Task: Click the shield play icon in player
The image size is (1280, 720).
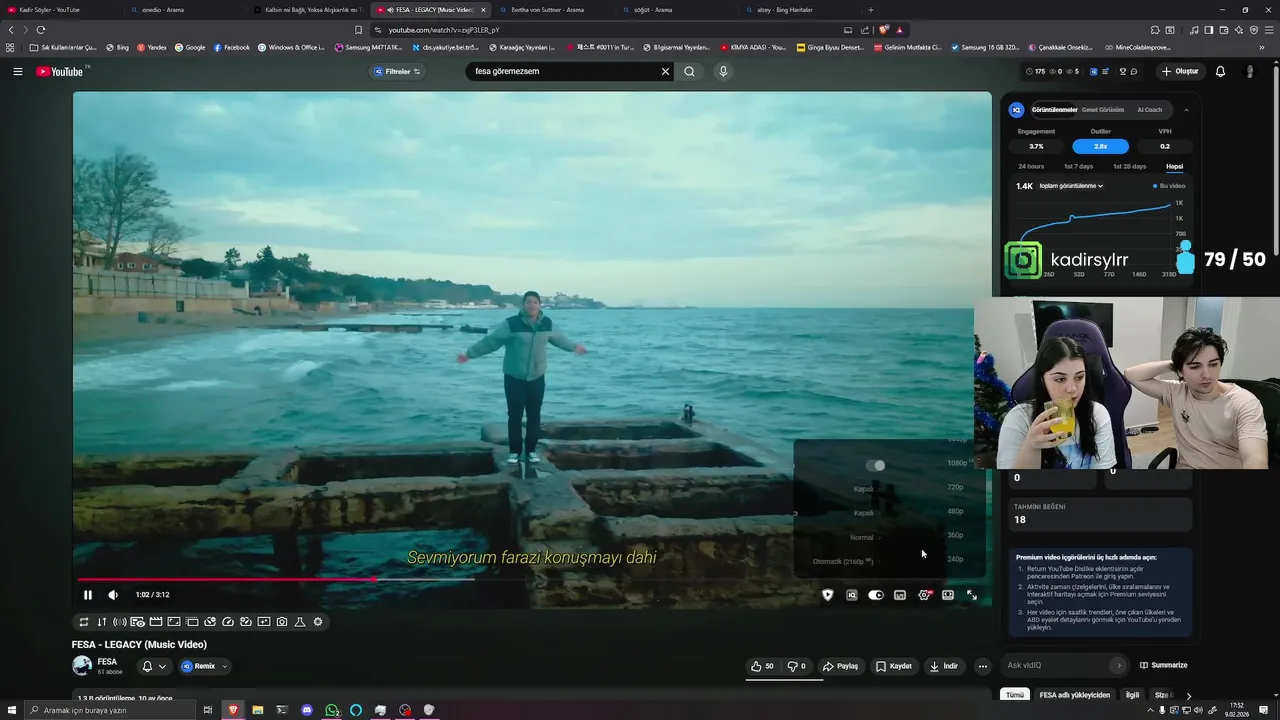Action: tap(827, 595)
